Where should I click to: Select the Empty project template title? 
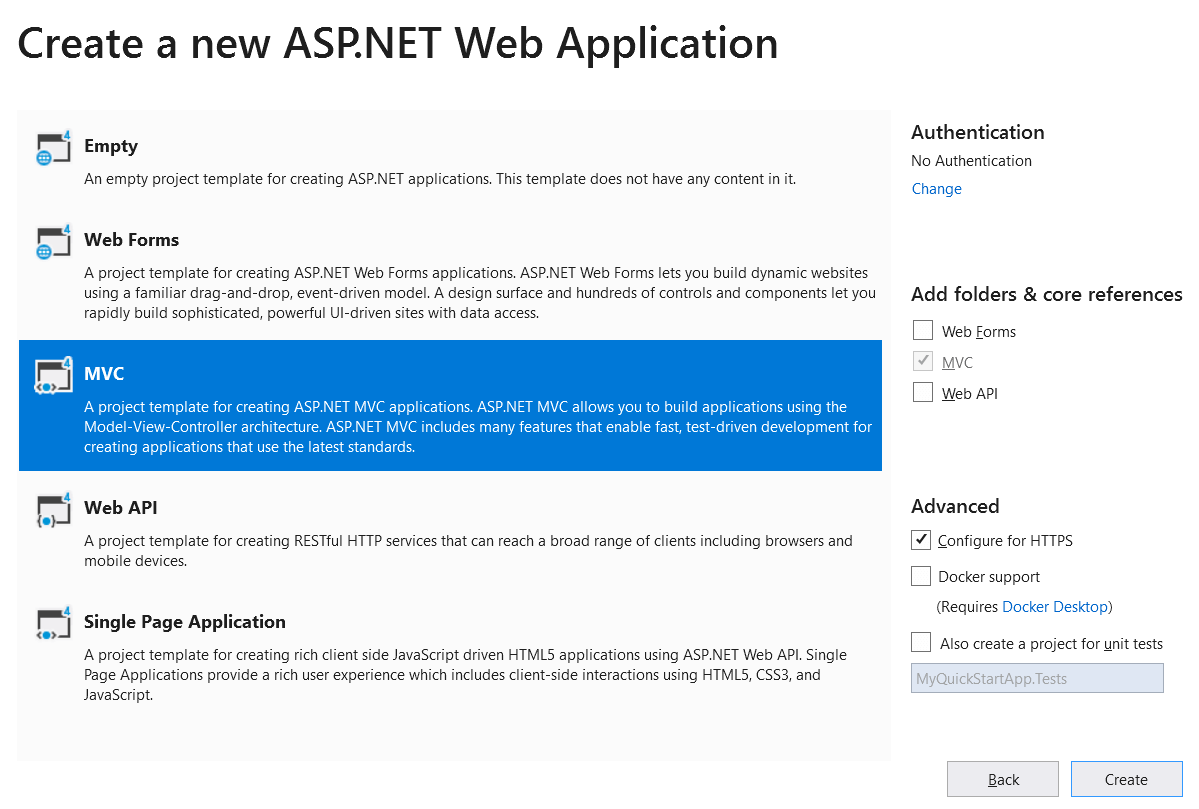(x=111, y=146)
